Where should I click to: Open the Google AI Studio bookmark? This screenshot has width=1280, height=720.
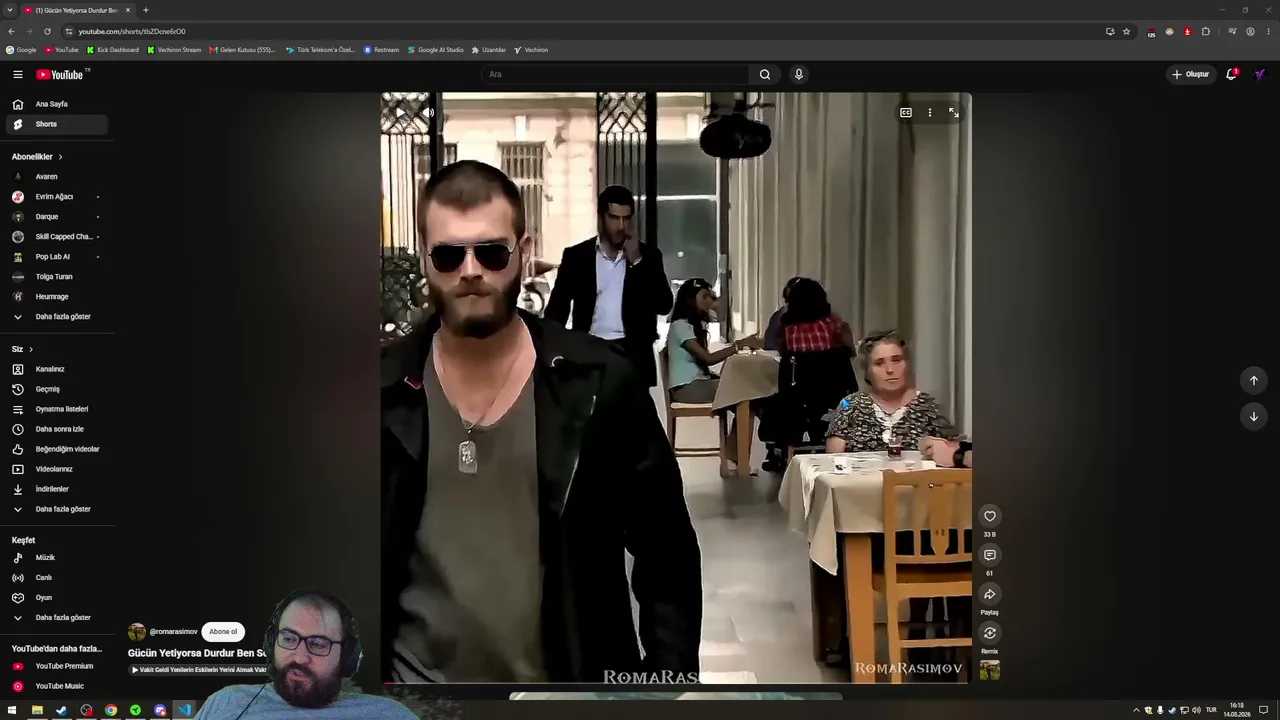pos(436,50)
